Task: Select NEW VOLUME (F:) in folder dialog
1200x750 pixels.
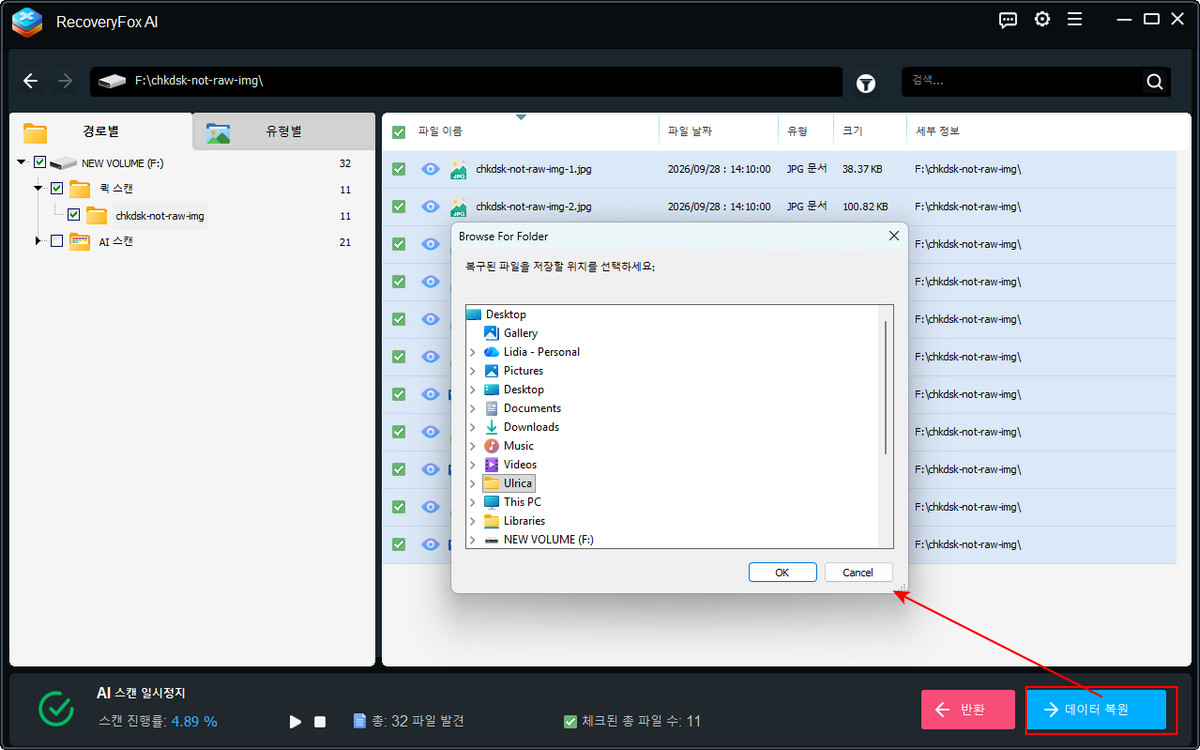Action: pos(548,540)
